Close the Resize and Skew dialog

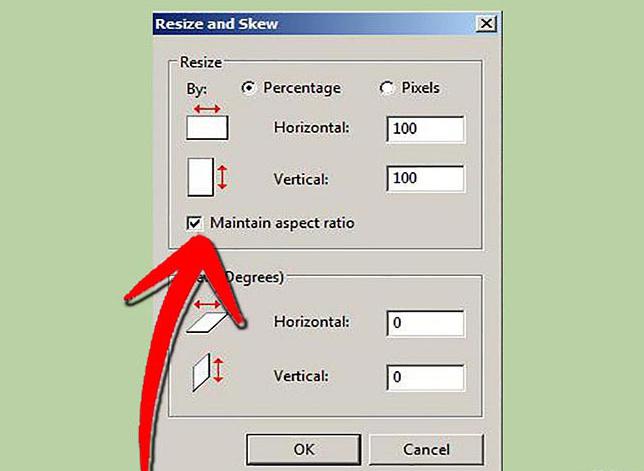click(486, 23)
